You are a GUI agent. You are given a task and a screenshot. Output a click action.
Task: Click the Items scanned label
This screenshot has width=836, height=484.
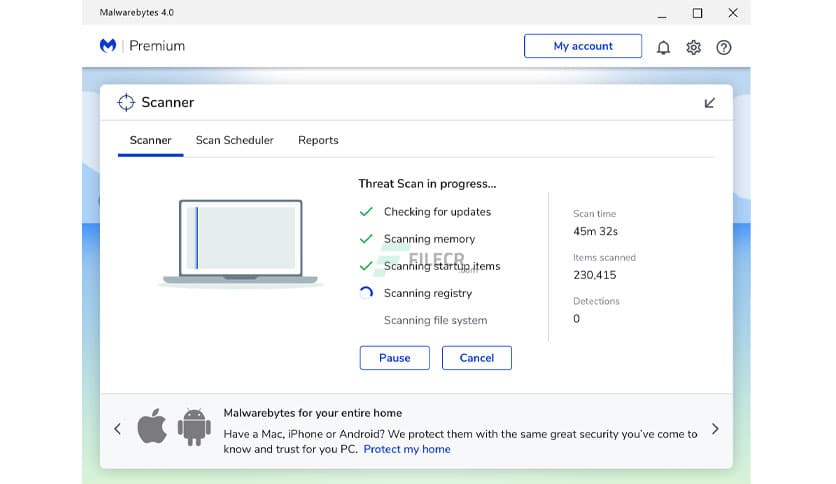[604, 257]
